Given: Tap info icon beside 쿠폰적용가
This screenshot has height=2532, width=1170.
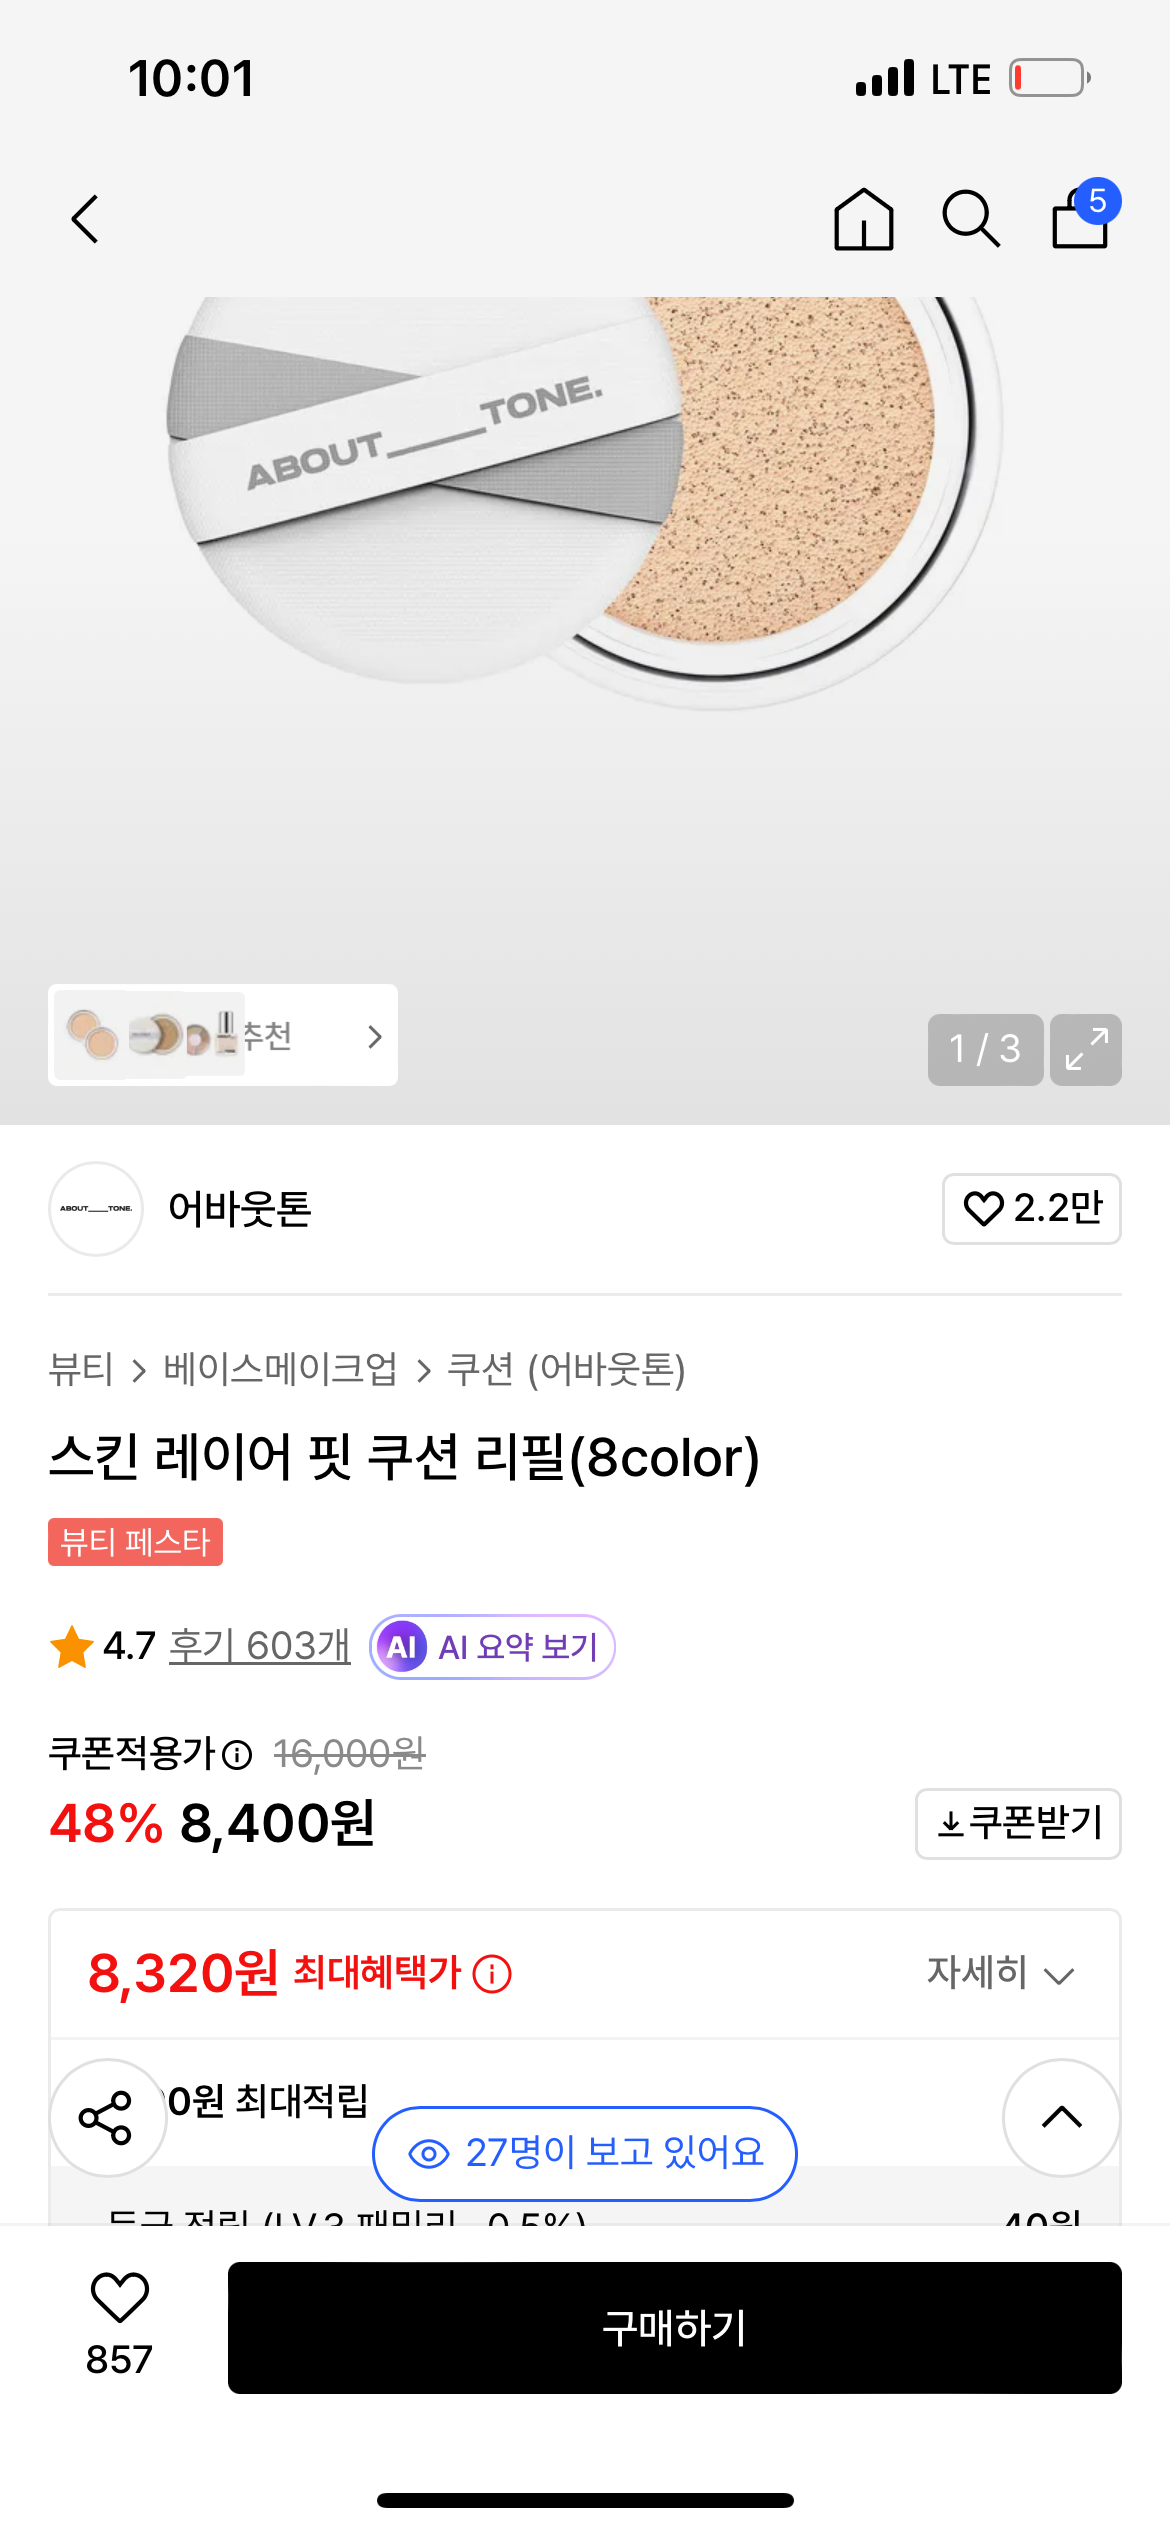Looking at the screenshot, I should coord(237,1754).
